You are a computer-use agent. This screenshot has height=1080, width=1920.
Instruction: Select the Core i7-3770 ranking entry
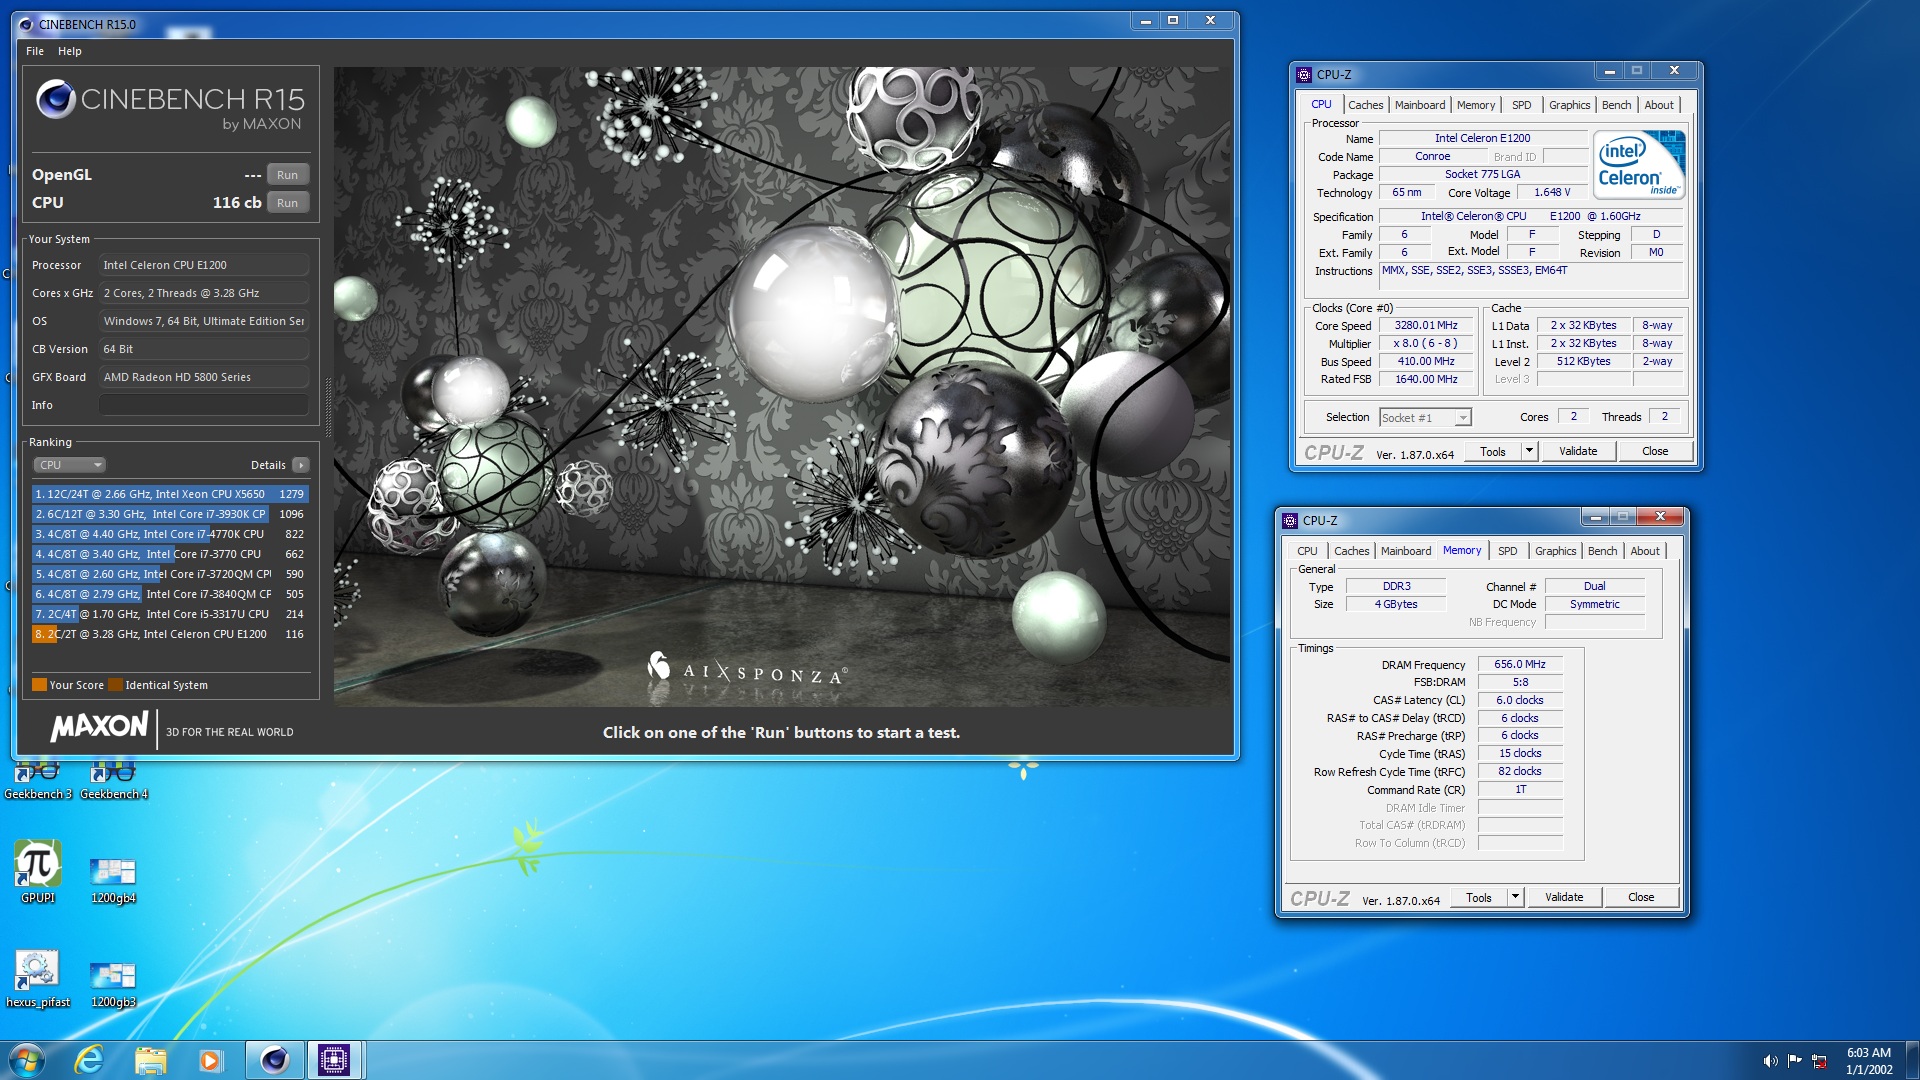170,554
